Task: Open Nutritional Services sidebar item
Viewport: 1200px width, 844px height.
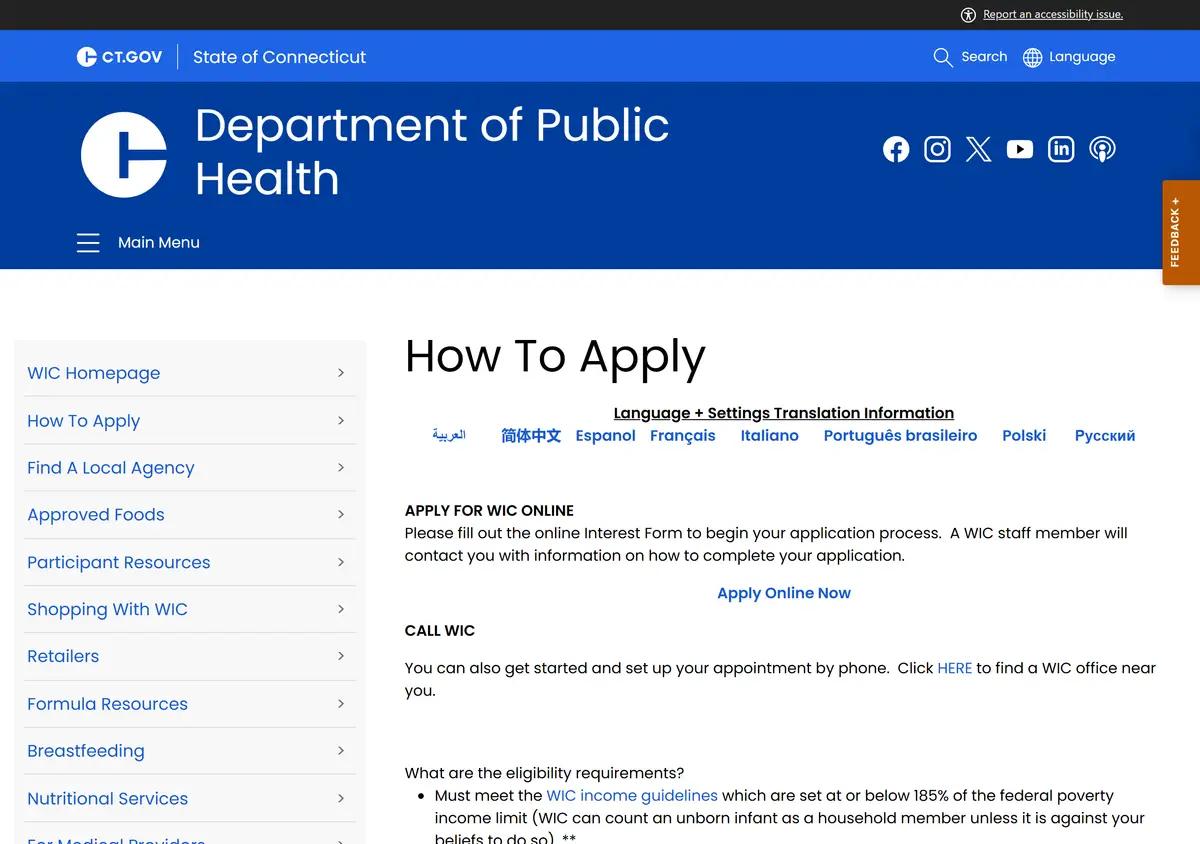Action: click(x=107, y=798)
